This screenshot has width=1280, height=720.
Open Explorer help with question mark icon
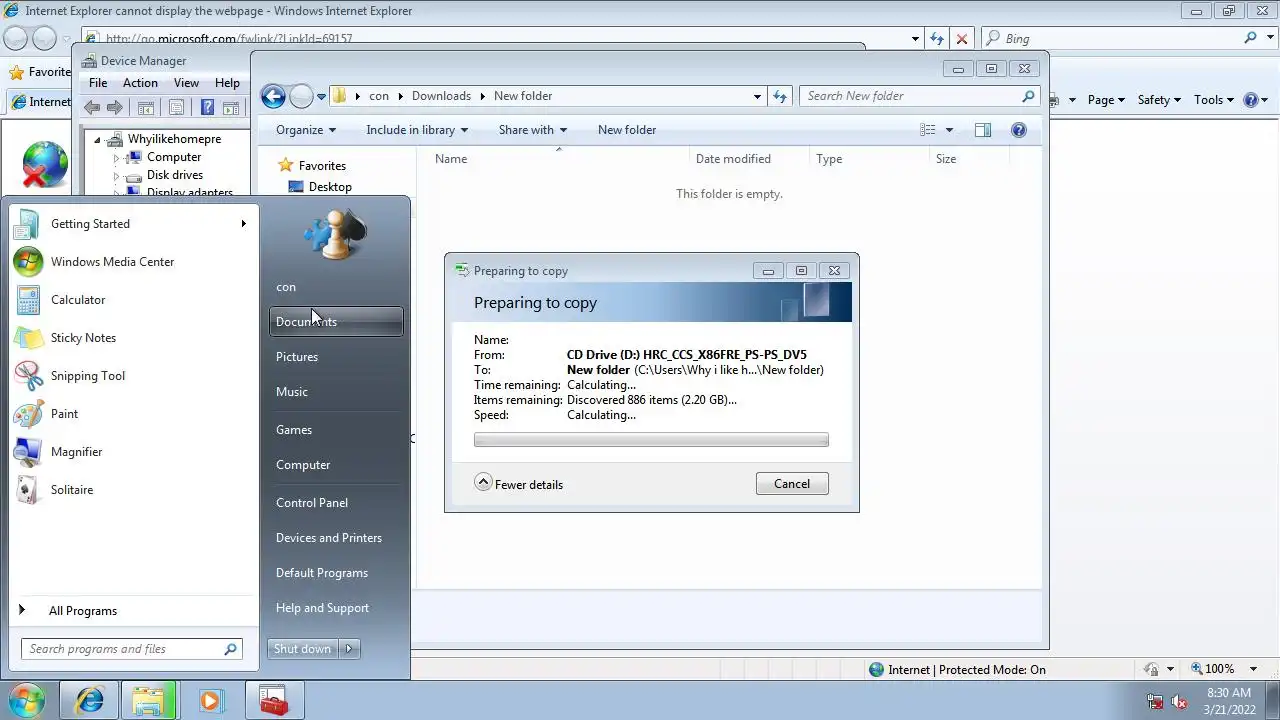(1018, 130)
